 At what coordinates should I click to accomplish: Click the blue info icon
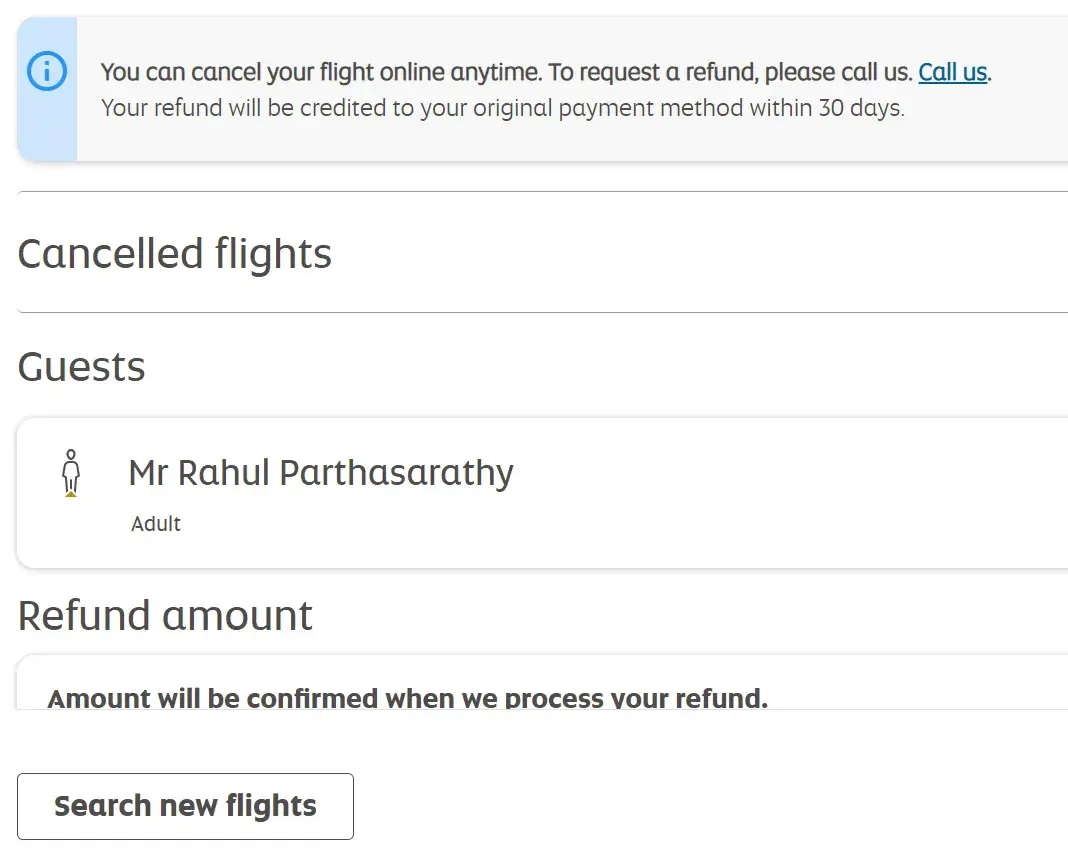coord(47,72)
